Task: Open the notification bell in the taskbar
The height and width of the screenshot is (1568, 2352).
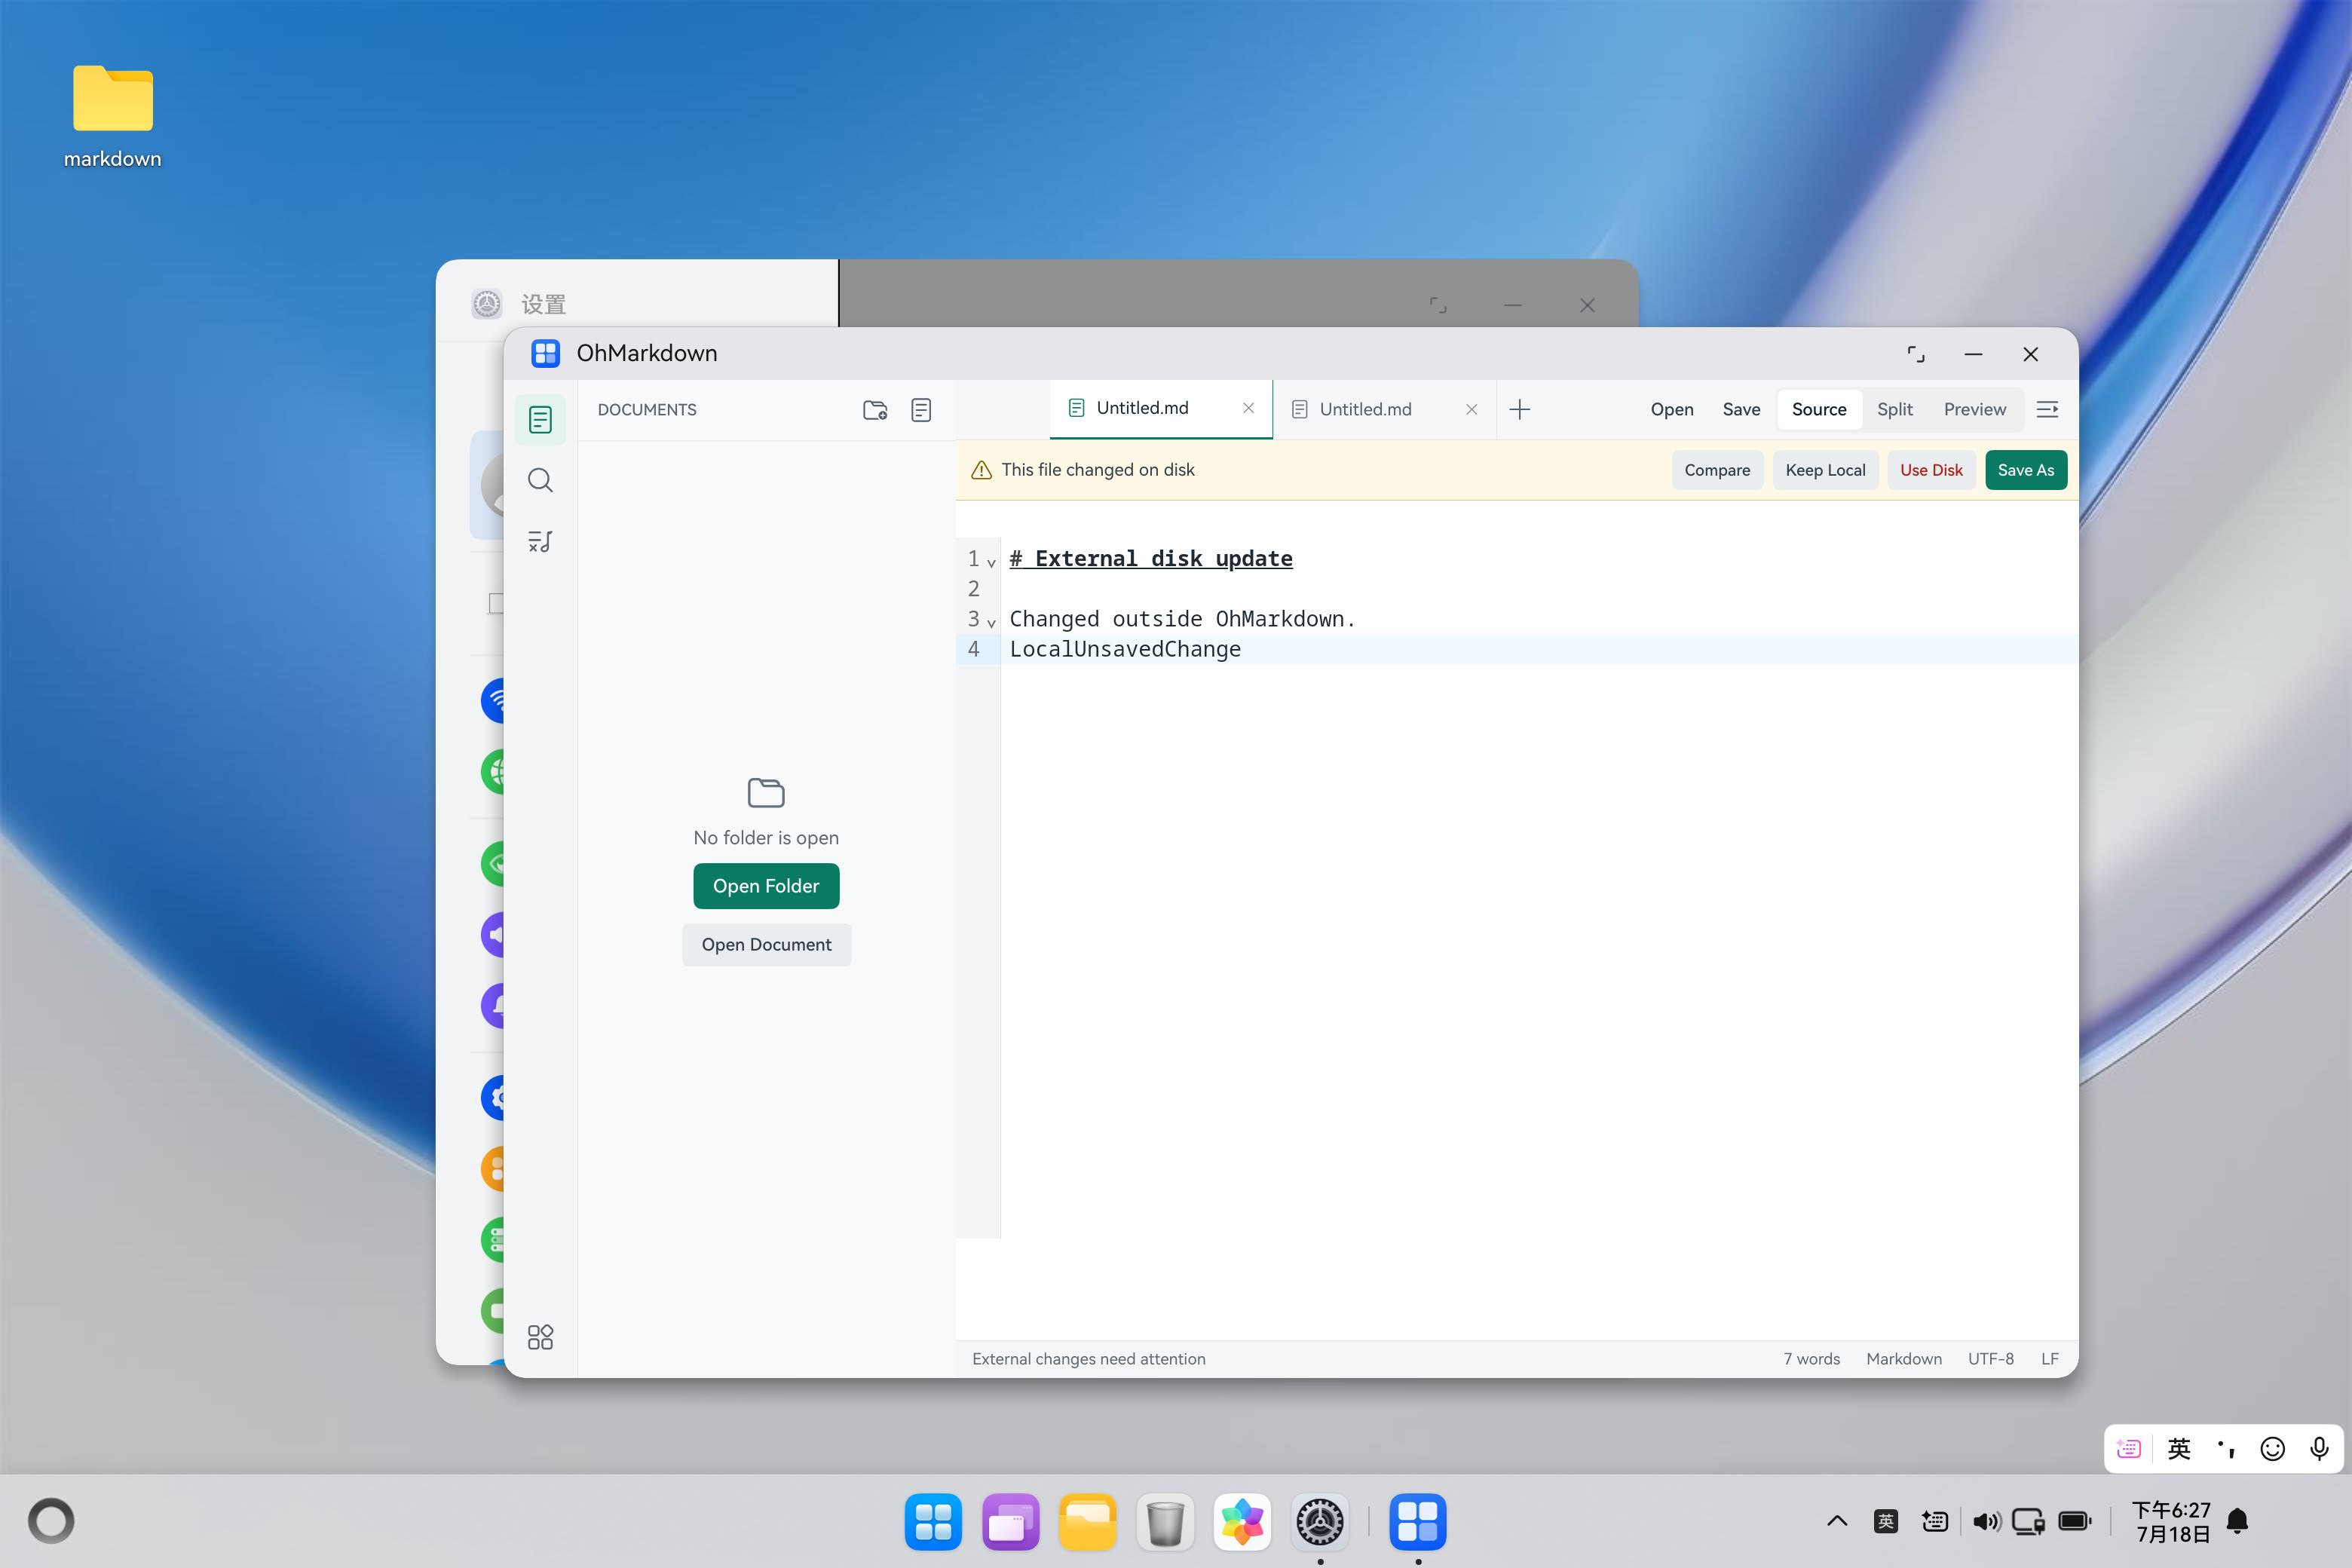Action: click(x=2238, y=1522)
